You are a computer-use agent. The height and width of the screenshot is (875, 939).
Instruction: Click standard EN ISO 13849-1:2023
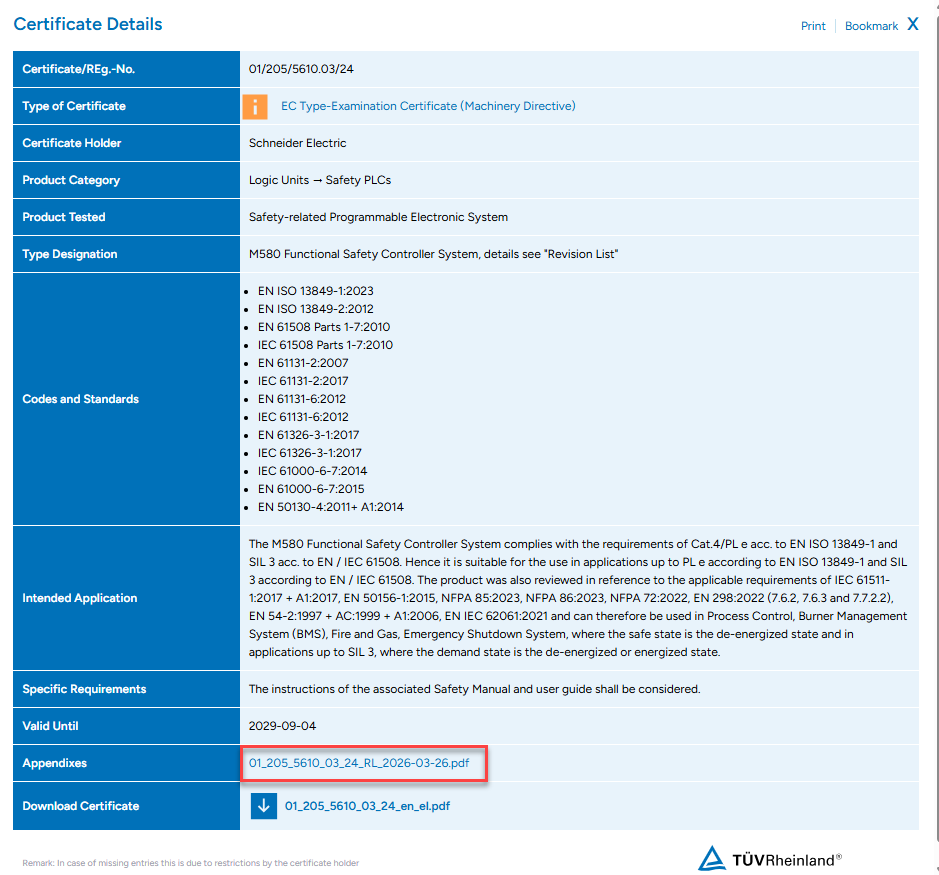(x=316, y=291)
